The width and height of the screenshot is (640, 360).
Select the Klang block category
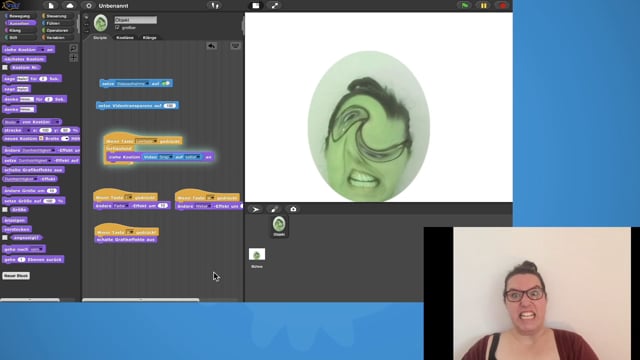point(19,30)
